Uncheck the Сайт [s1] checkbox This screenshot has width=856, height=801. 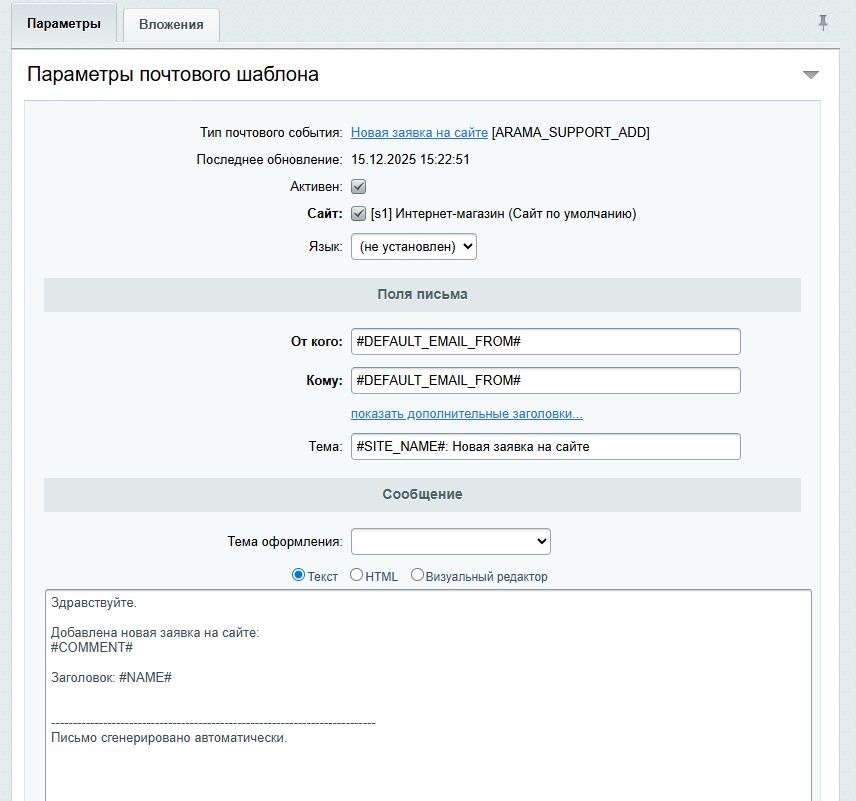pyautogui.click(x=359, y=213)
